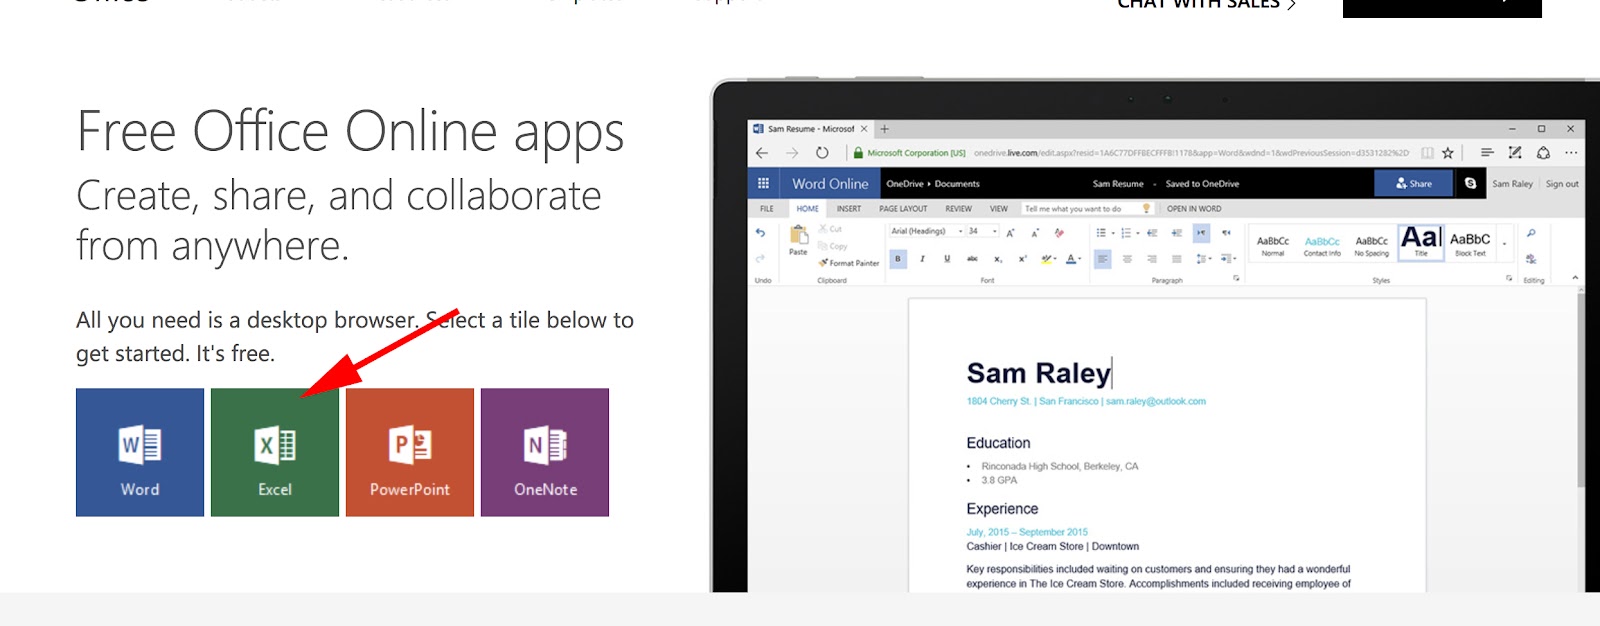Close the Sam Resume browser tab
1600x626 pixels.
tap(864, 129)
